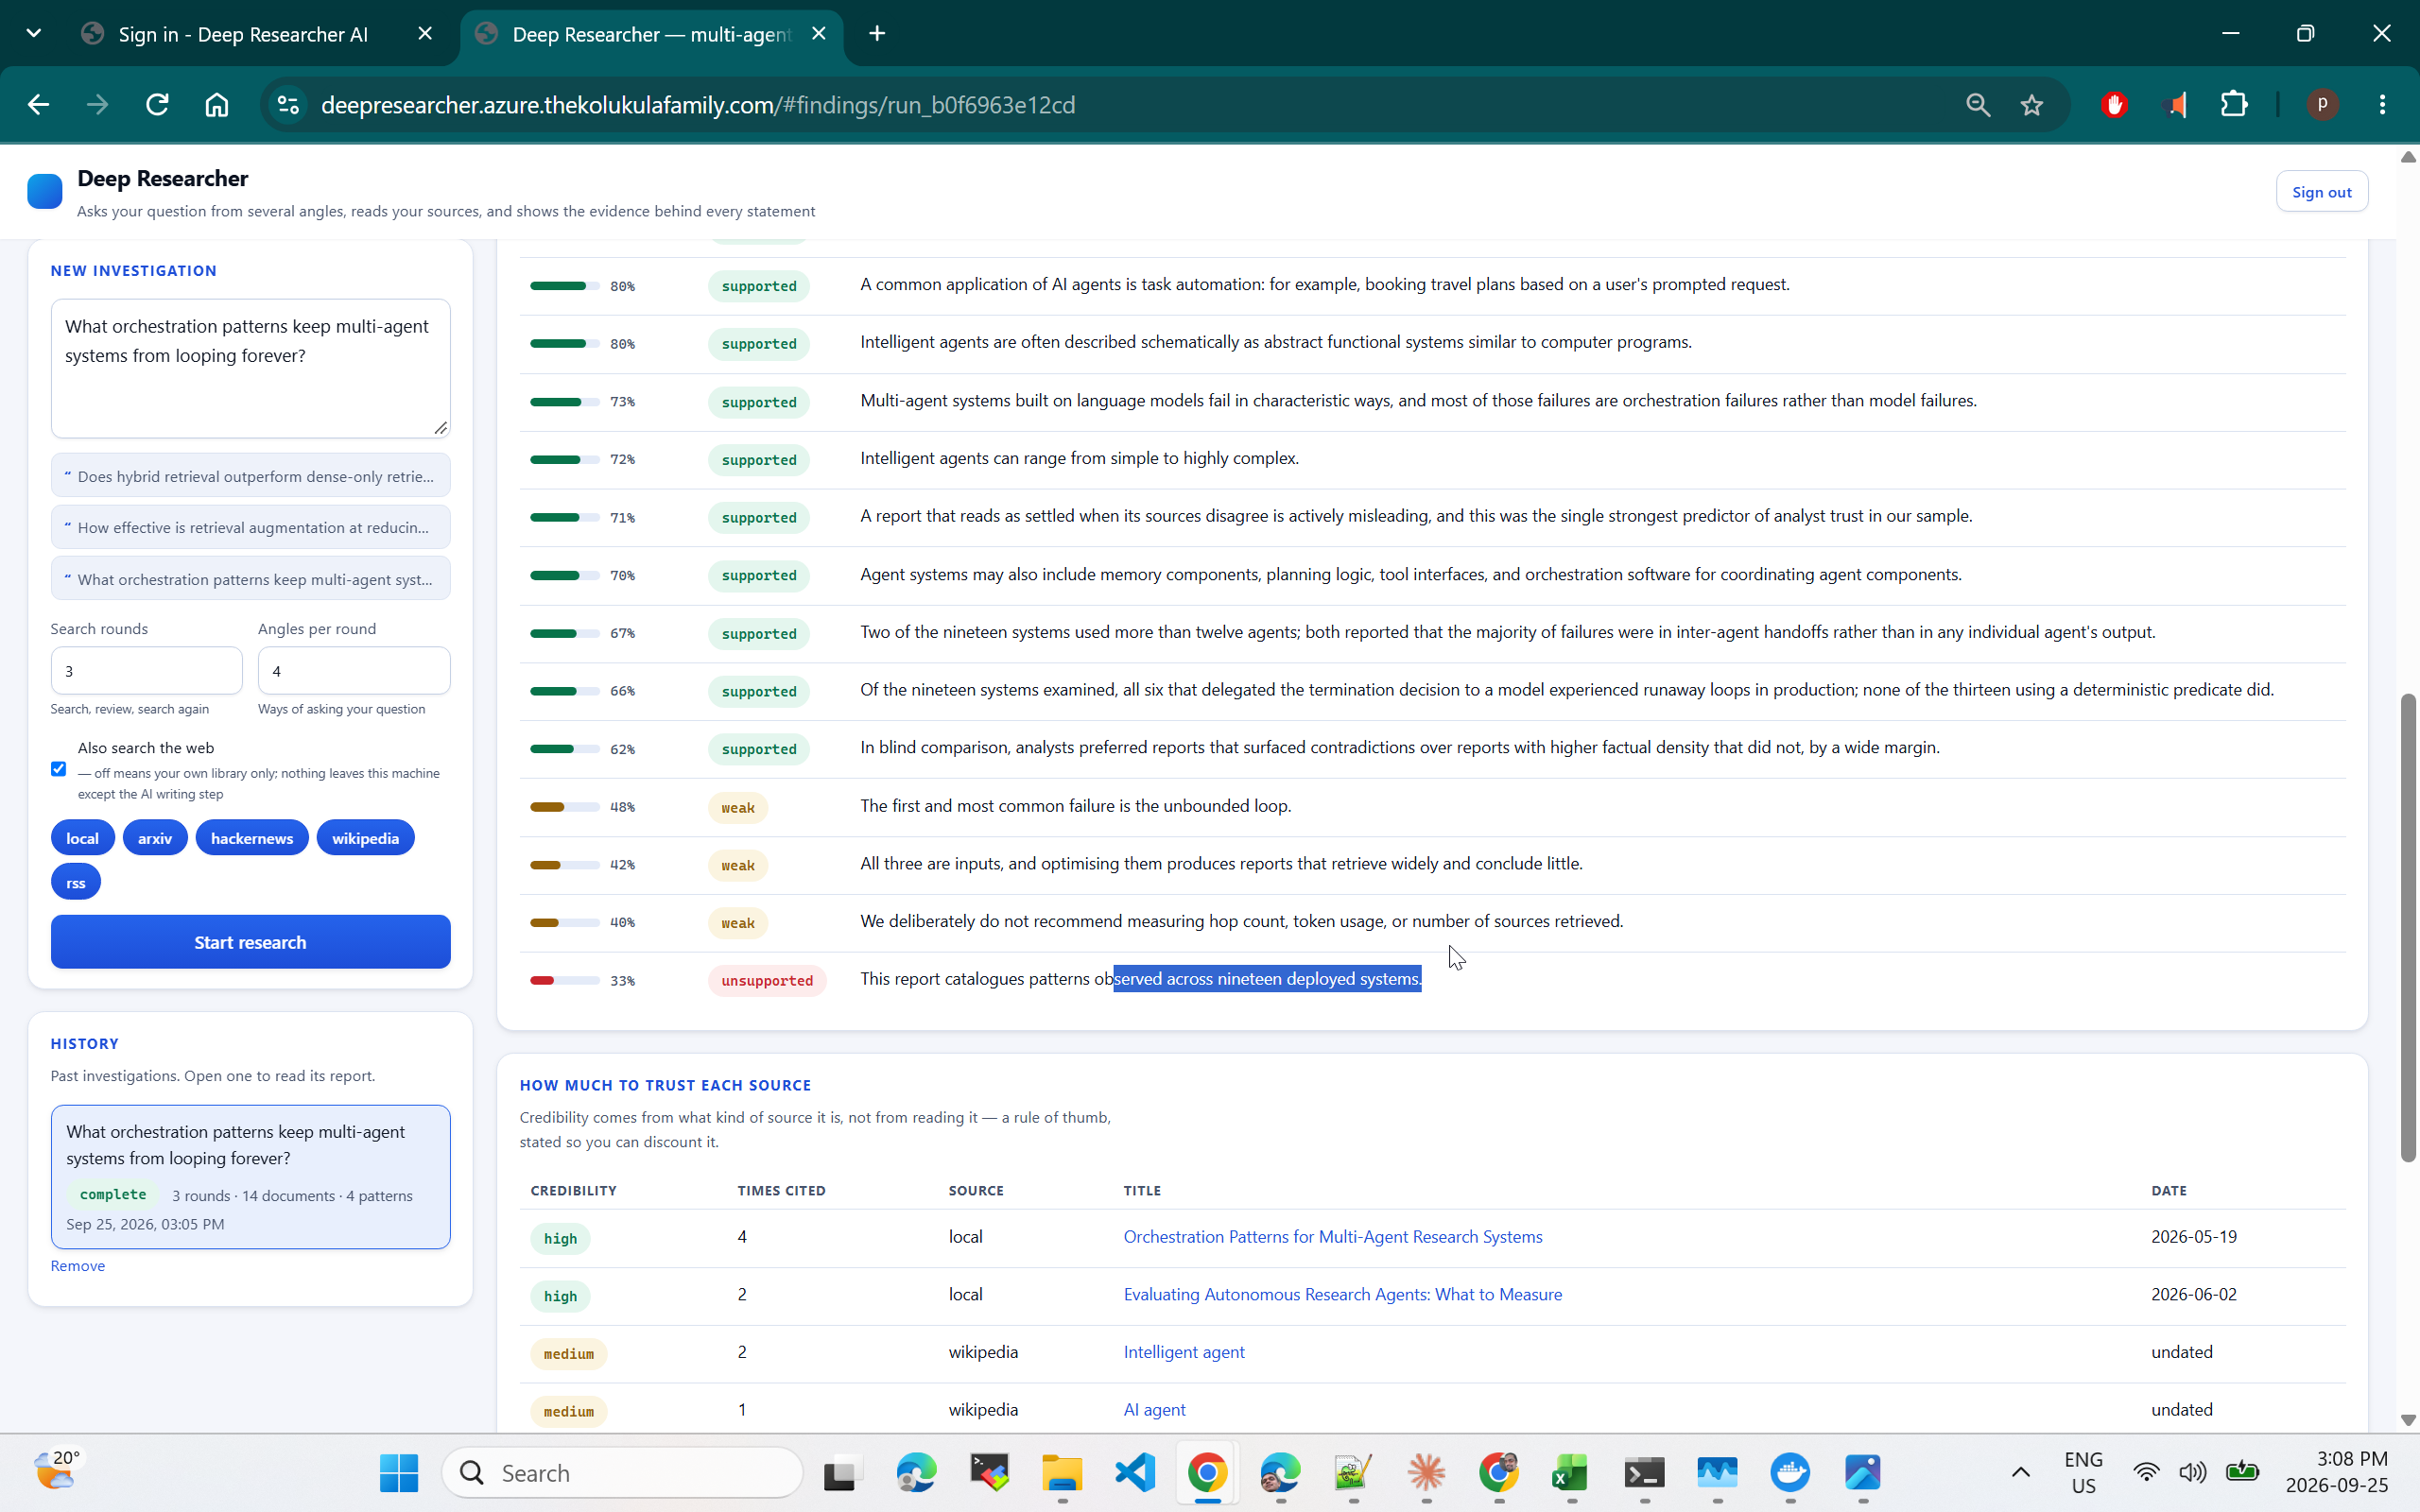Toggle the wikipedia source chip
The image size is (2420, 1512).
click(365, 838)
